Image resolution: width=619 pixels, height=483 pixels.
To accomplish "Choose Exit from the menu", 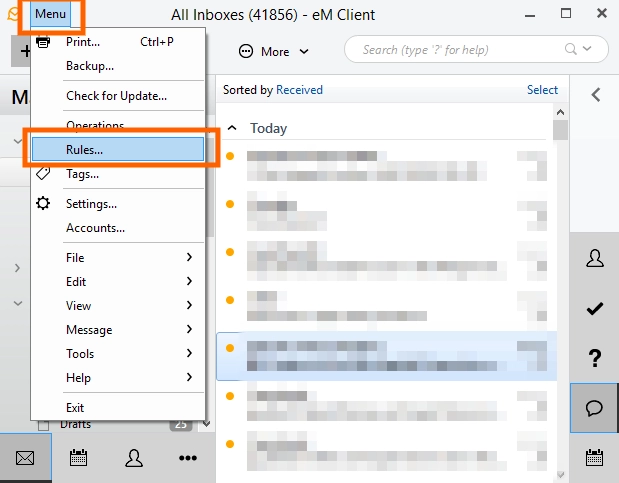I will (118, 407).
